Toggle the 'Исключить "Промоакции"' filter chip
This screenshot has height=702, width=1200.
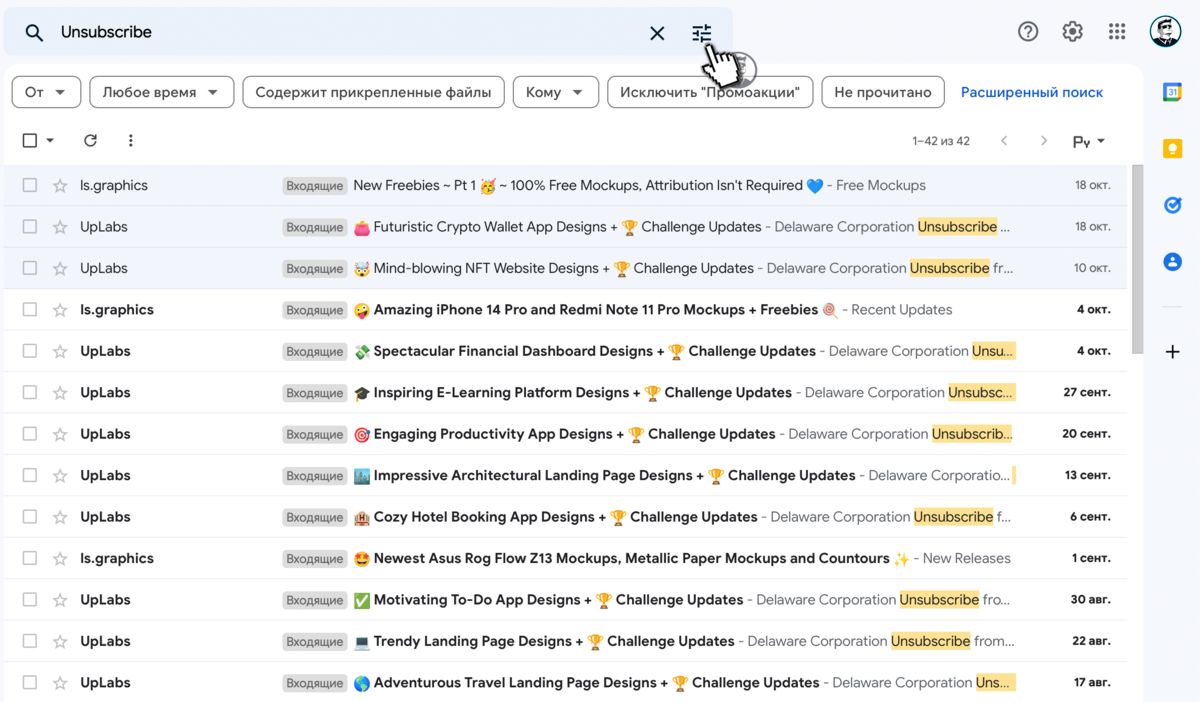pos(710,92)
